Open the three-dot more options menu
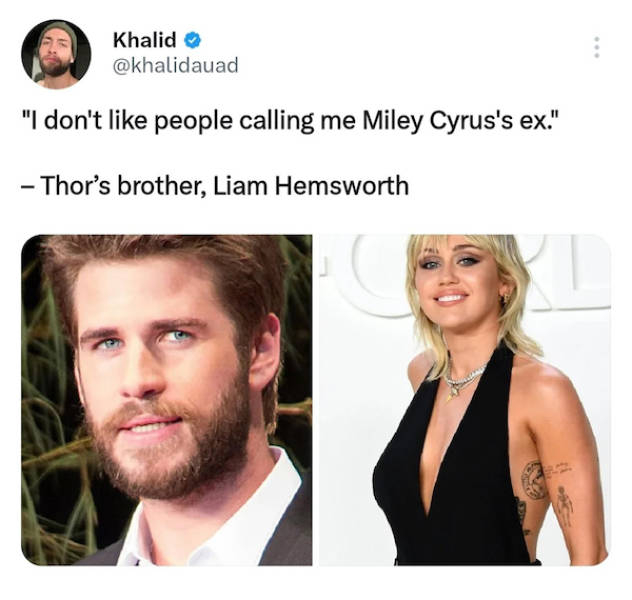632x600 pixels. [x=597, y=48]
